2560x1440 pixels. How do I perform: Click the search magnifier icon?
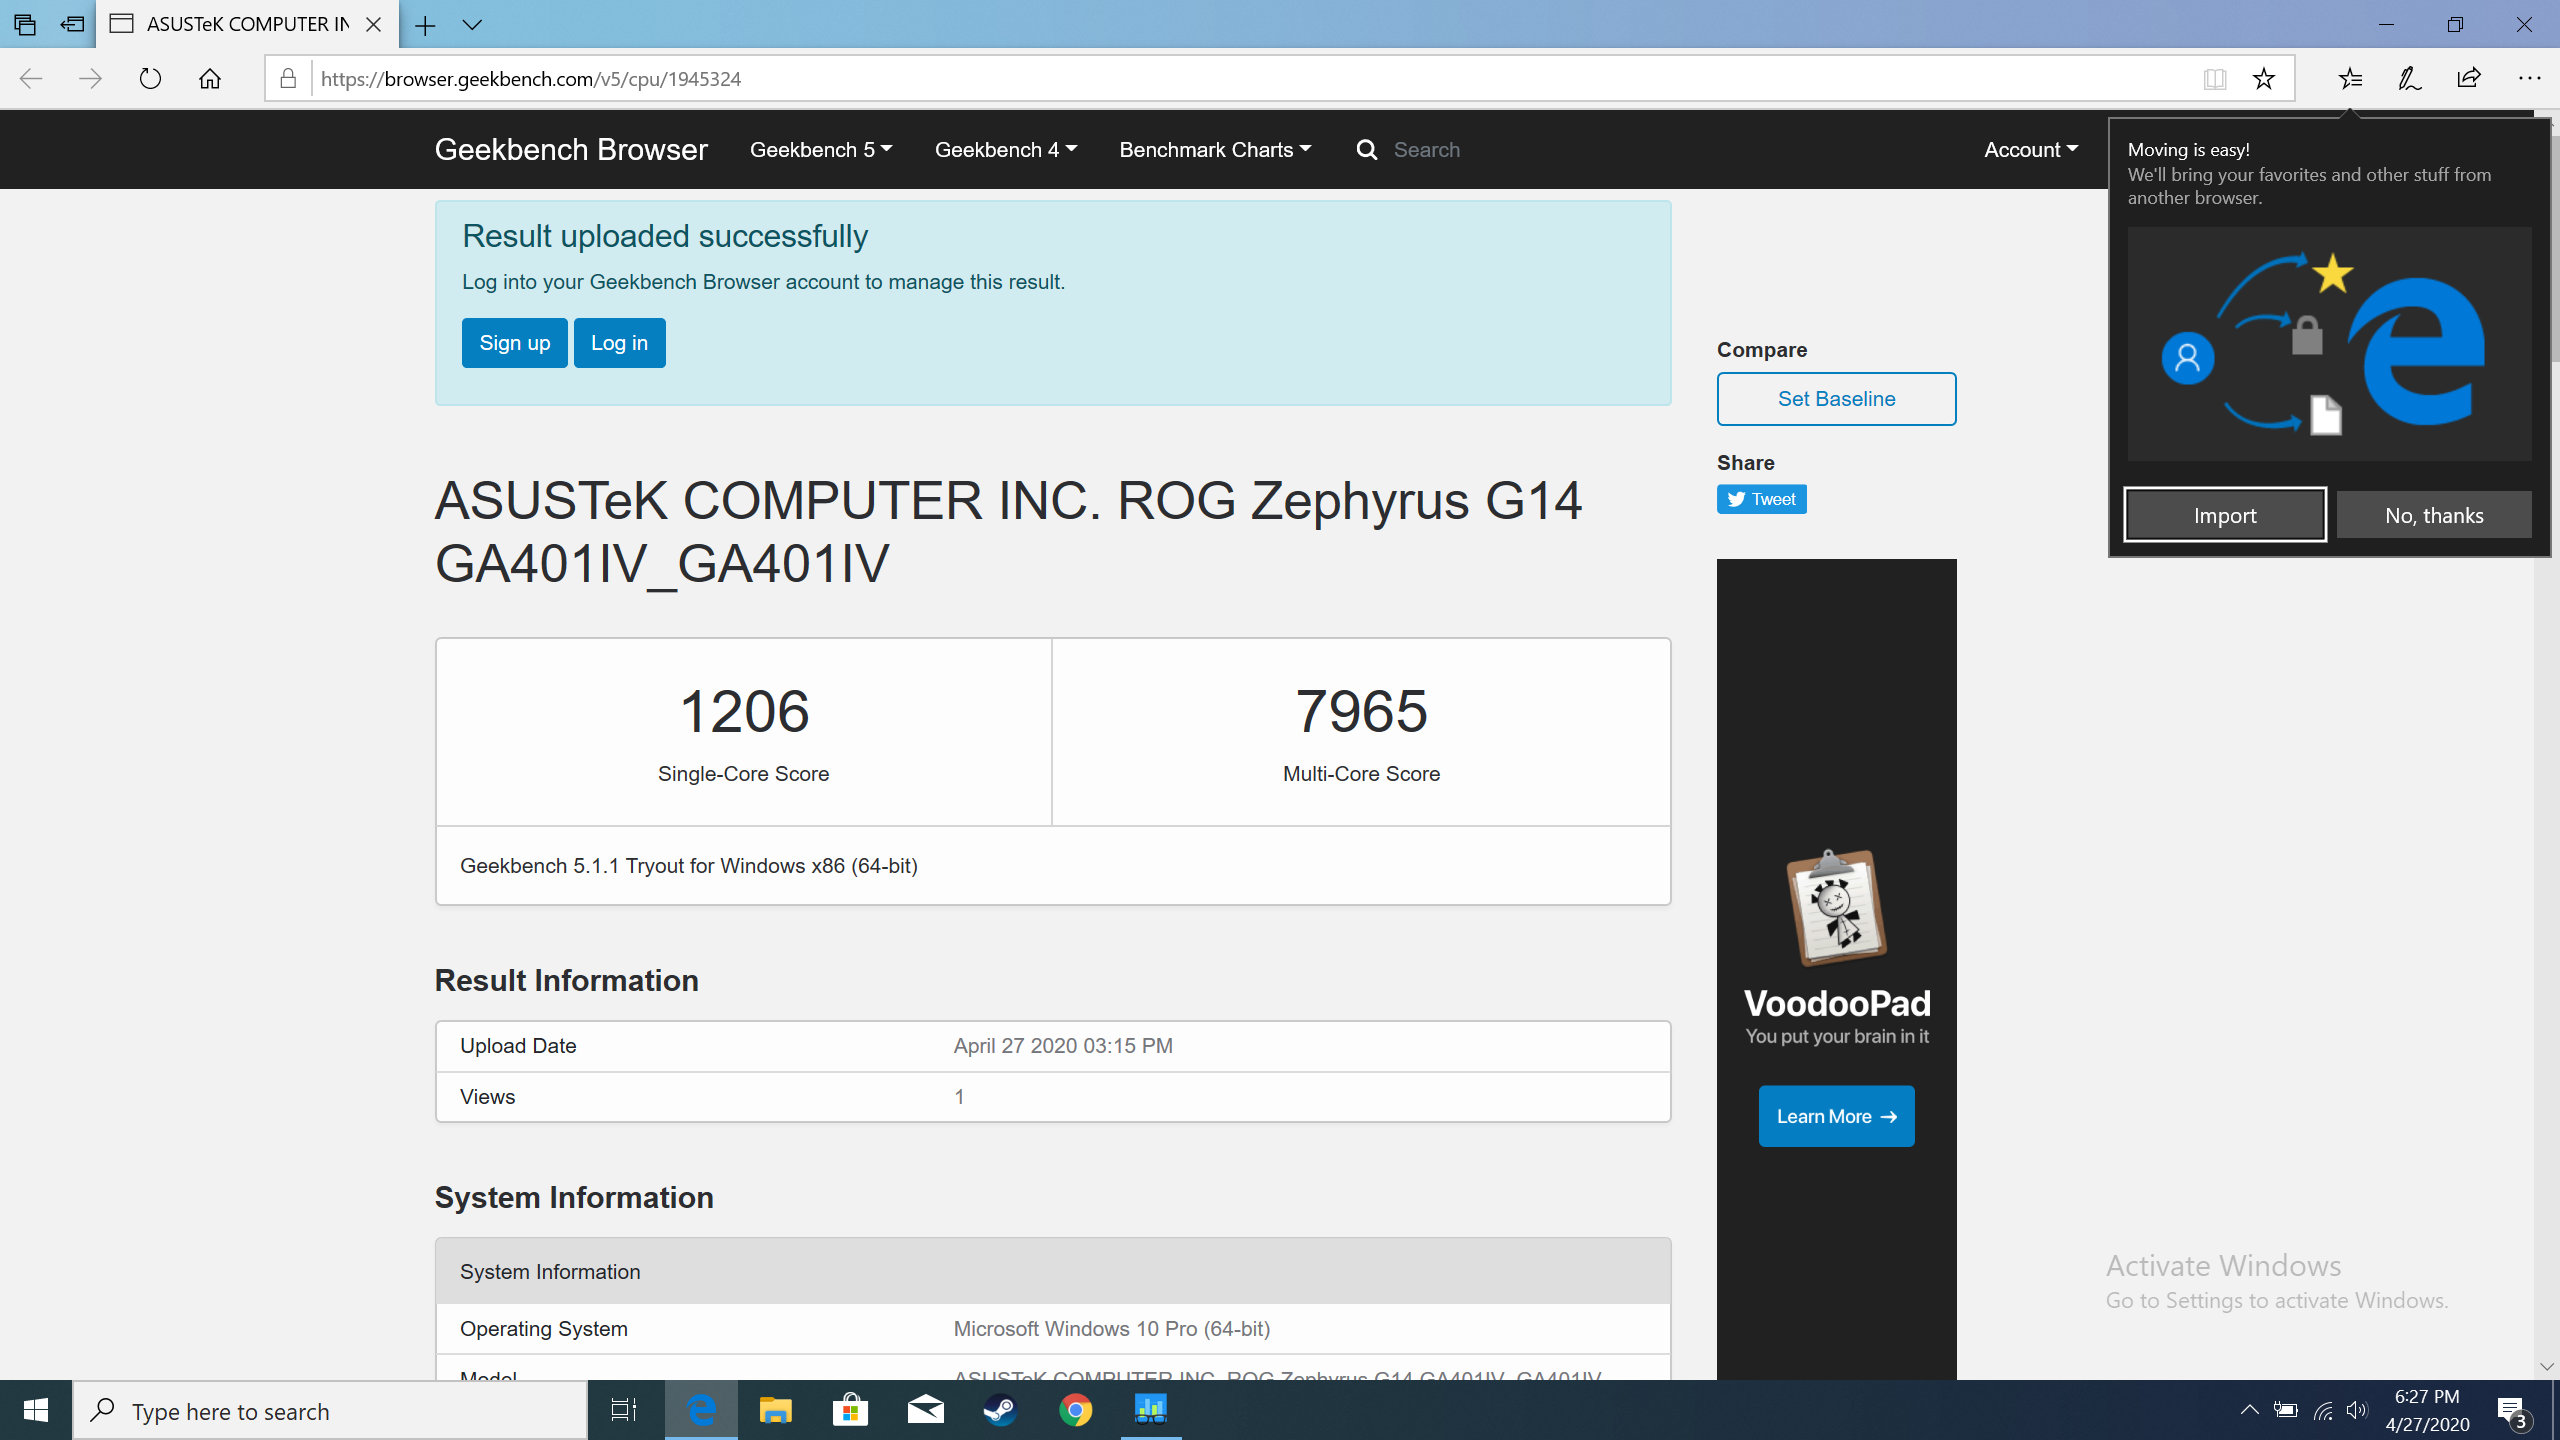[1366, 150]
